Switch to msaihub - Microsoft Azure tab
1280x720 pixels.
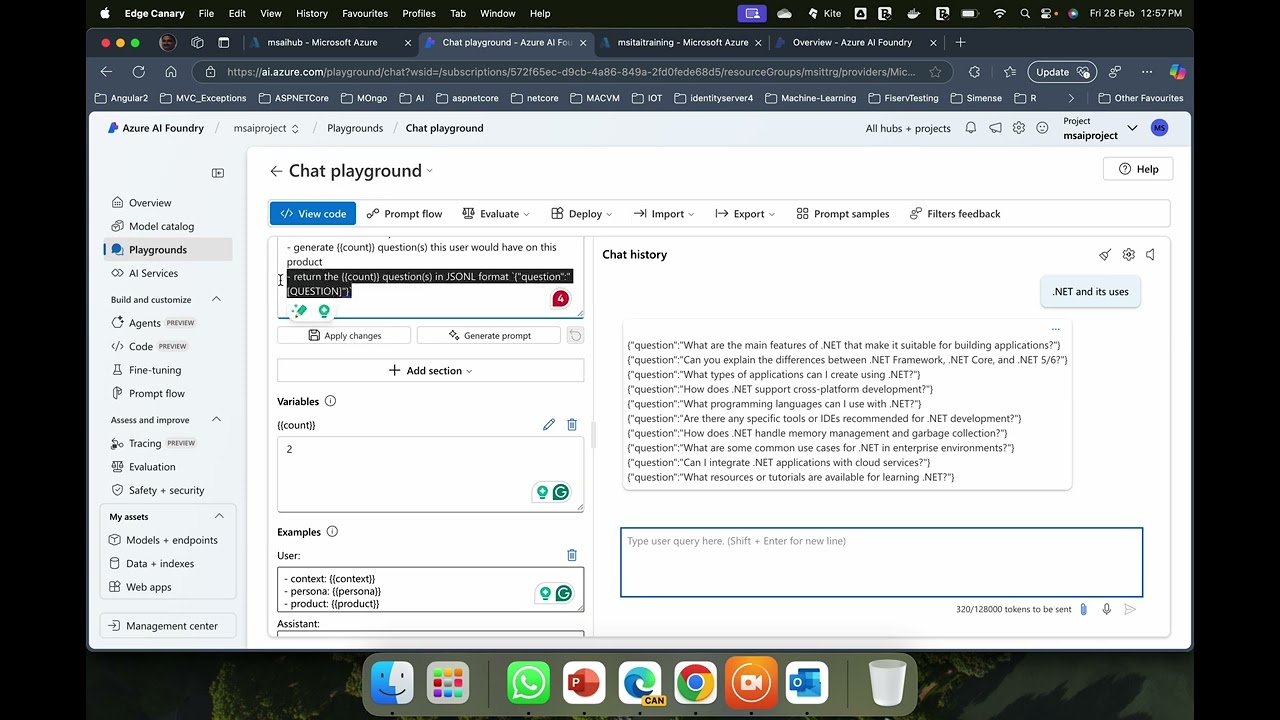[x=322, y=43]
